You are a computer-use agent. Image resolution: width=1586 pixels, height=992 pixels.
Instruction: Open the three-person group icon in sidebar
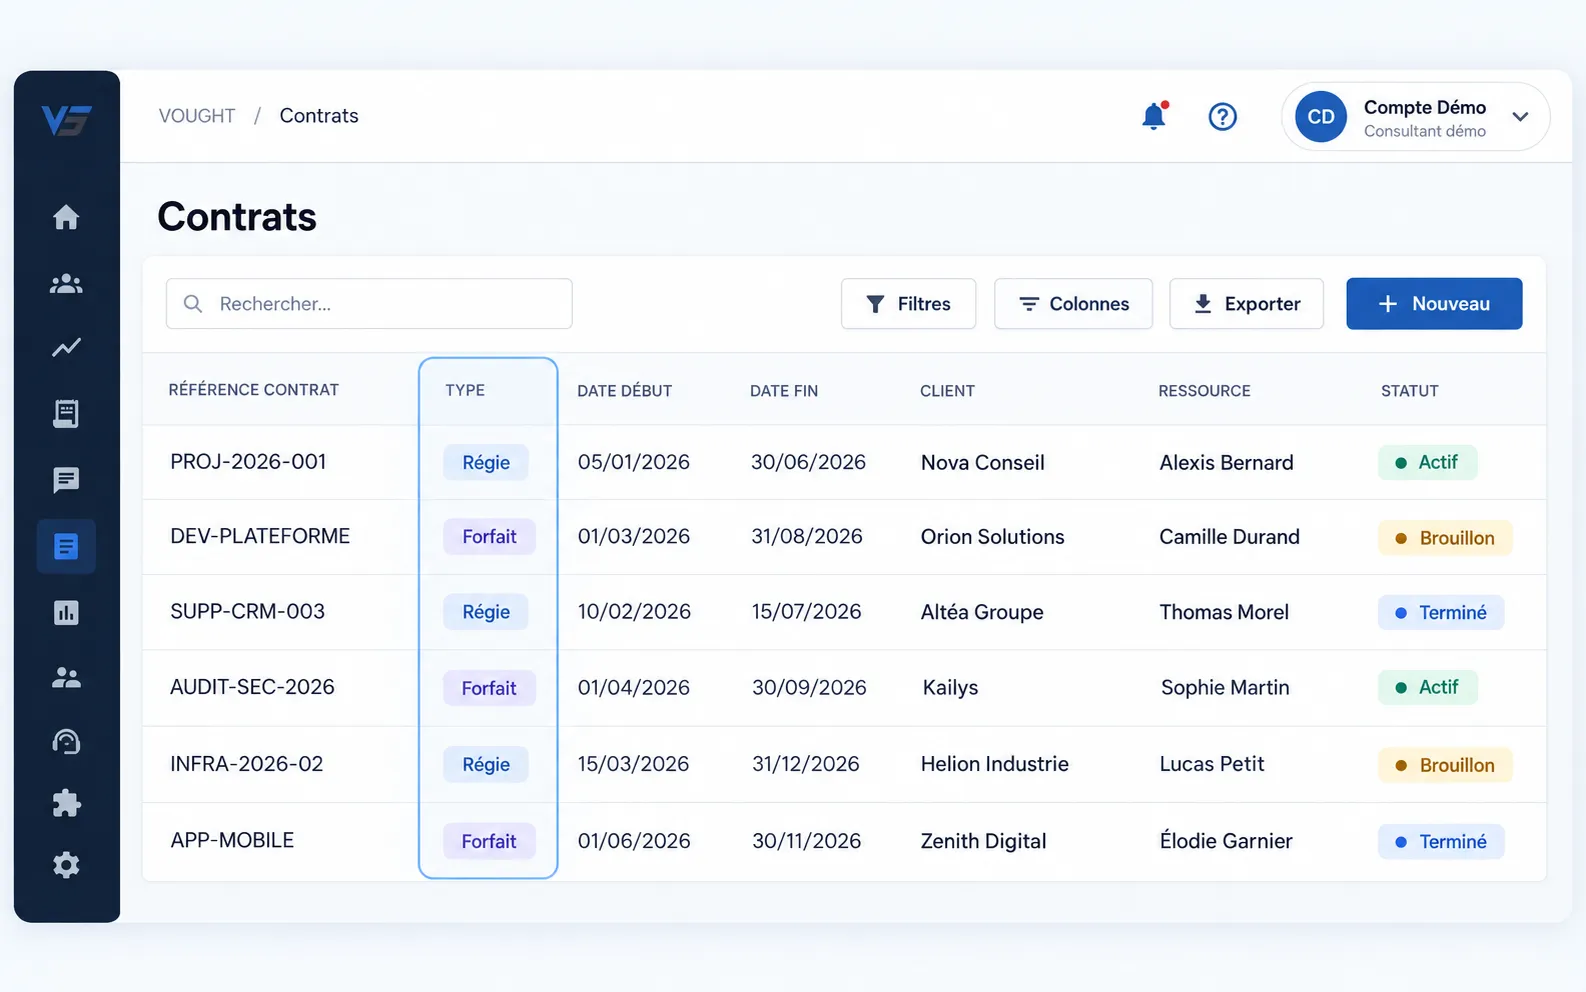[66, 284]
